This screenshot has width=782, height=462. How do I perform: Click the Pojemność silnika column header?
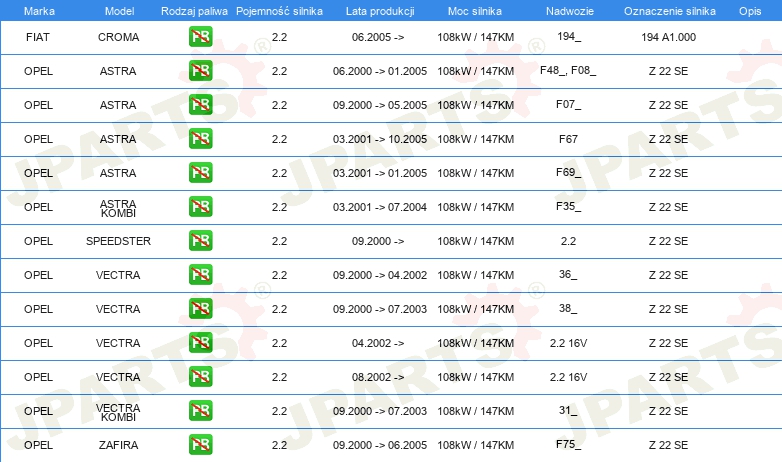(279, 11)
